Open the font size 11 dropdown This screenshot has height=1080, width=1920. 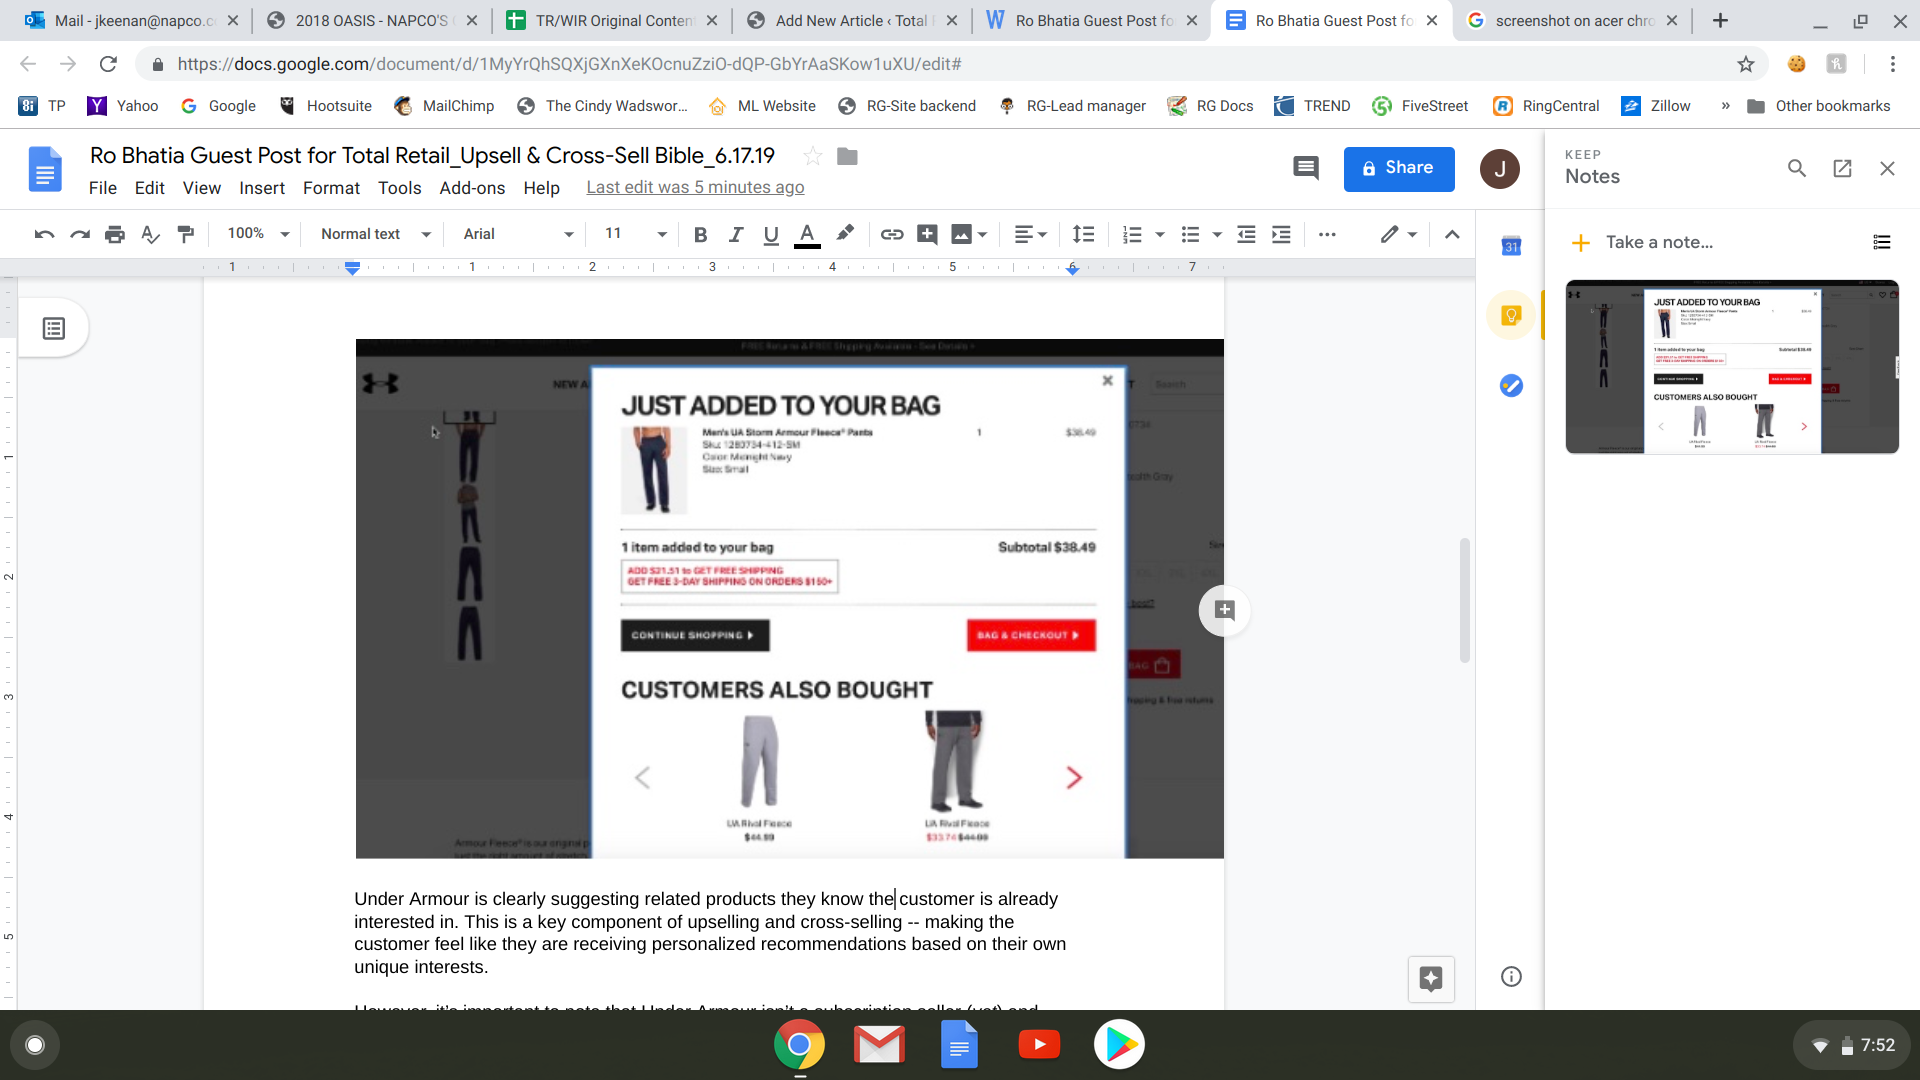click(x=635, y=234)
